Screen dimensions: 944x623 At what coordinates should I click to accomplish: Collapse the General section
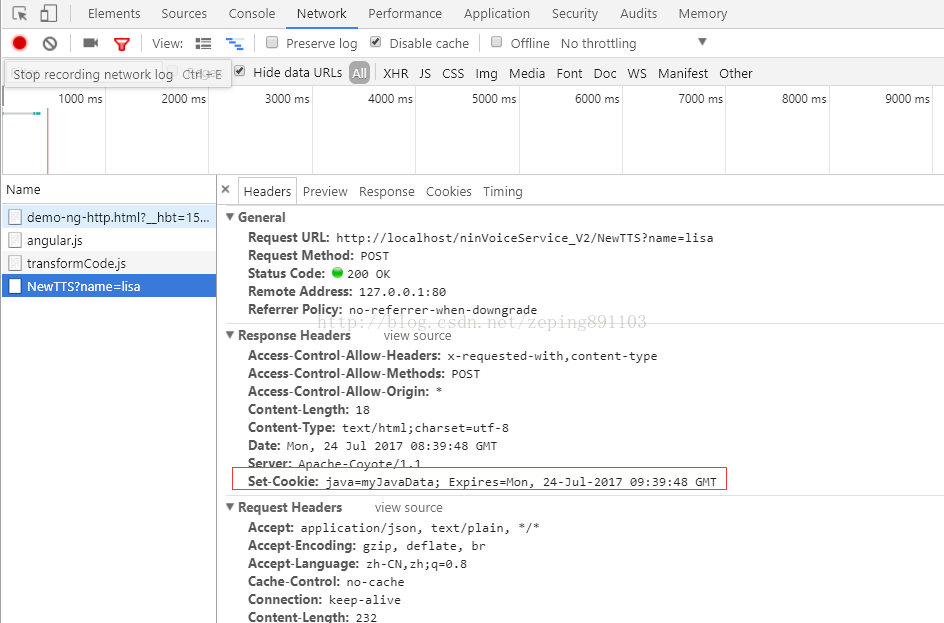click(x=230, y=217)
